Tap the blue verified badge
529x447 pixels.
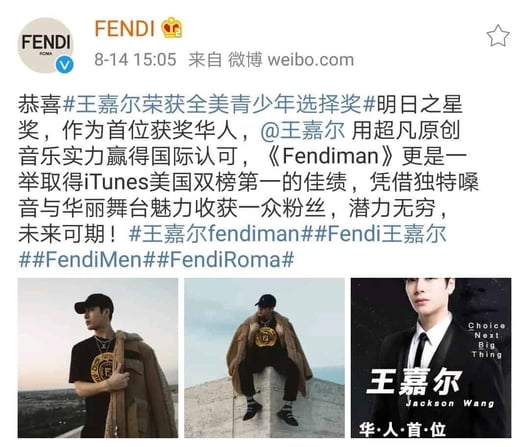(x=64, y=65)
